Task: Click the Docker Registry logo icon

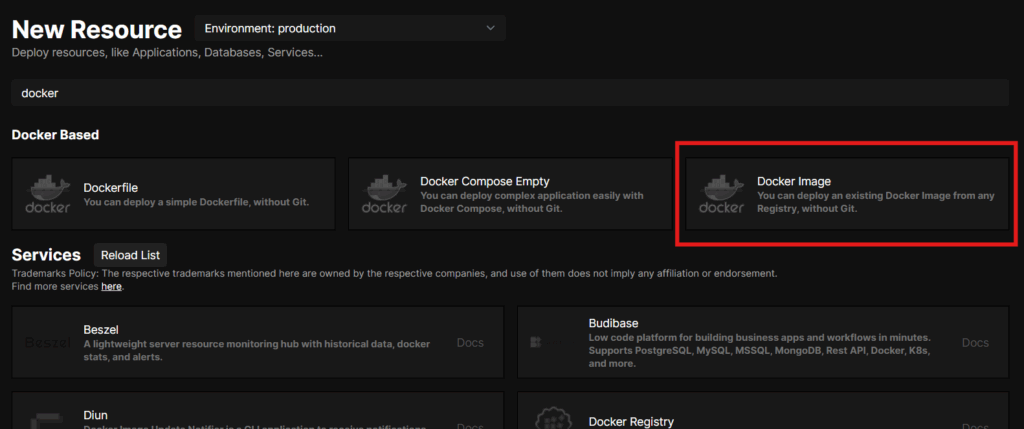Action: click(x=553, y=419)
